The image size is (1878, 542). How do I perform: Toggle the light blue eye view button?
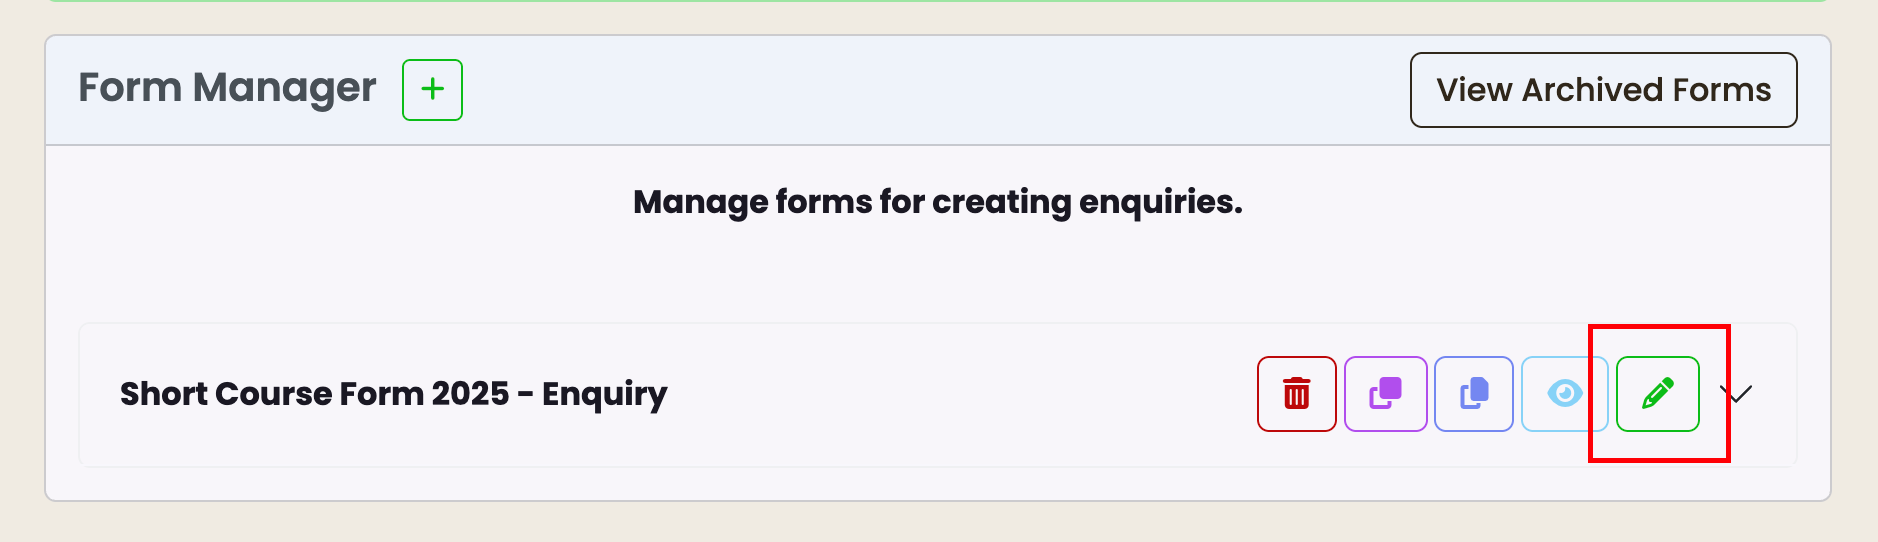pos(1564,394)
